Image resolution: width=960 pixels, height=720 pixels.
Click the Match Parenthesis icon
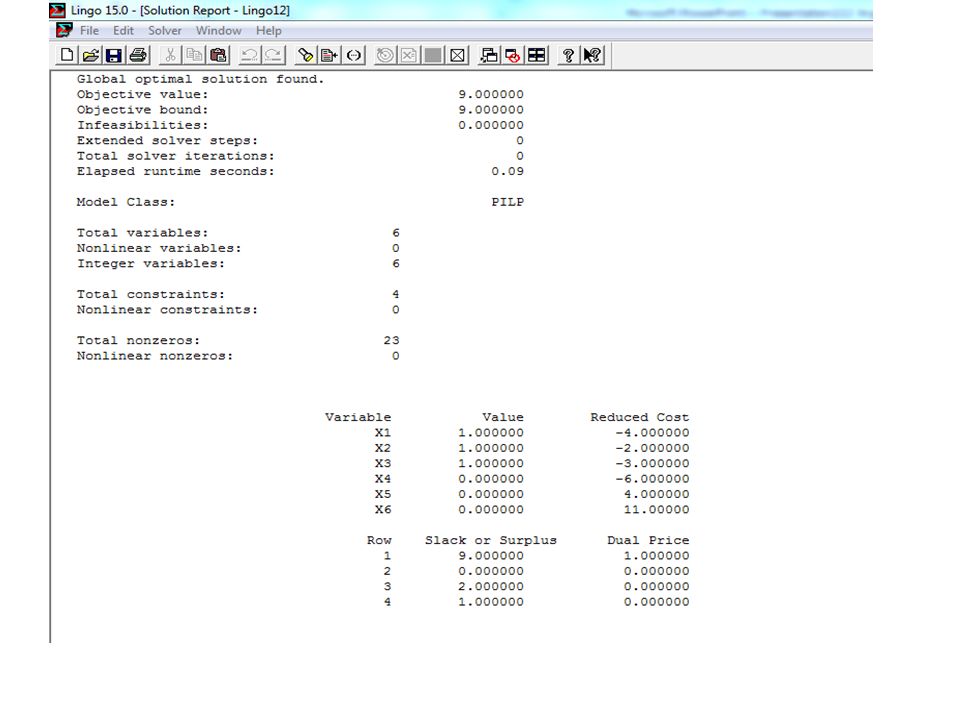coord(353,56)
